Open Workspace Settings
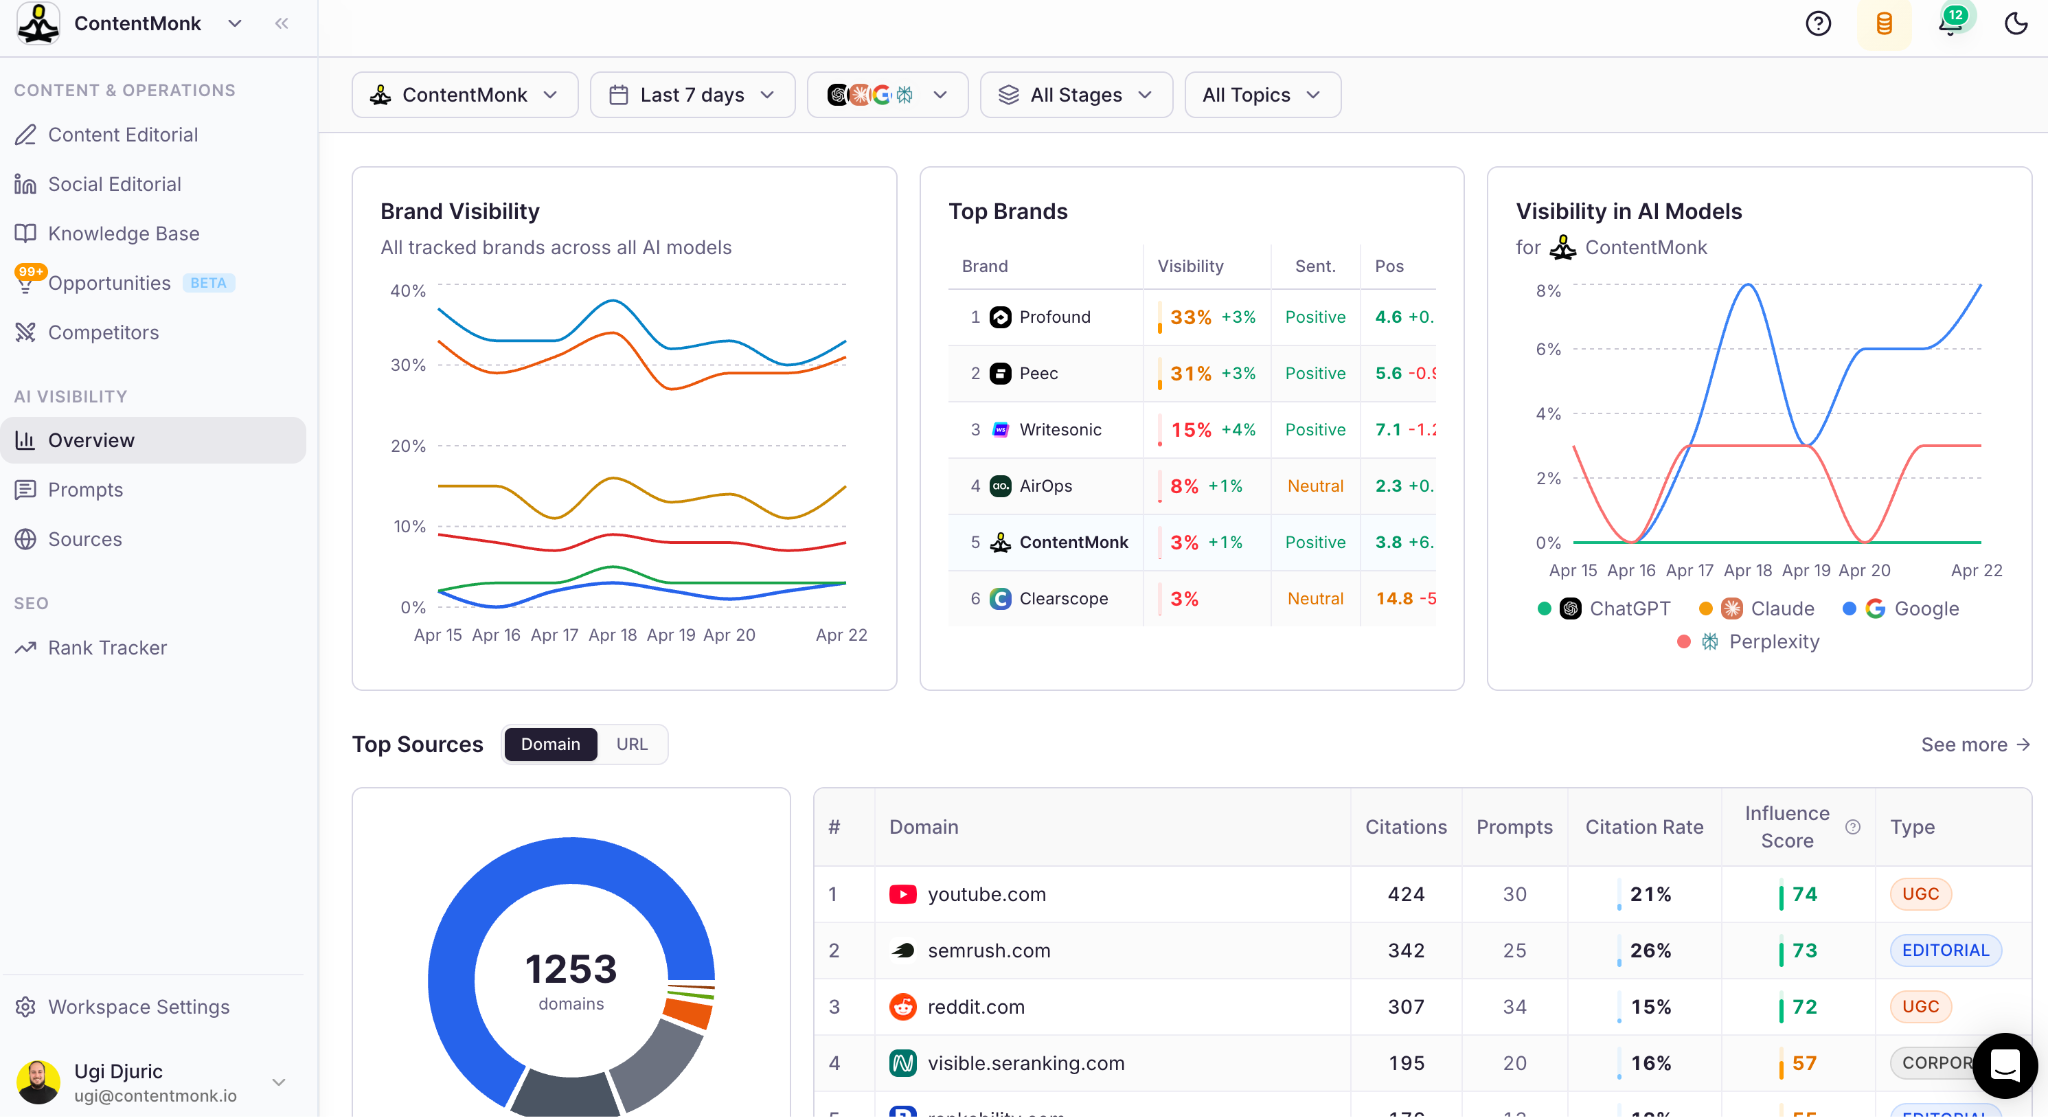The height and width of the screenshot is (1117, 2048). pos(138,1007)
